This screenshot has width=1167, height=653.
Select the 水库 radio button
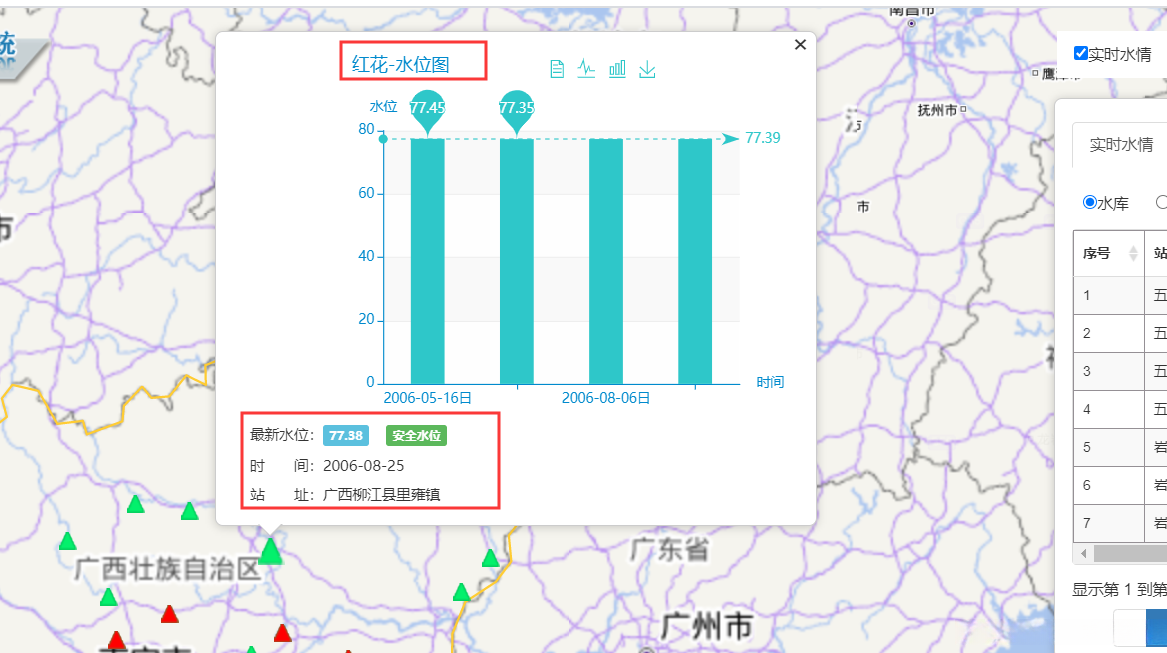pos(1090,203)
